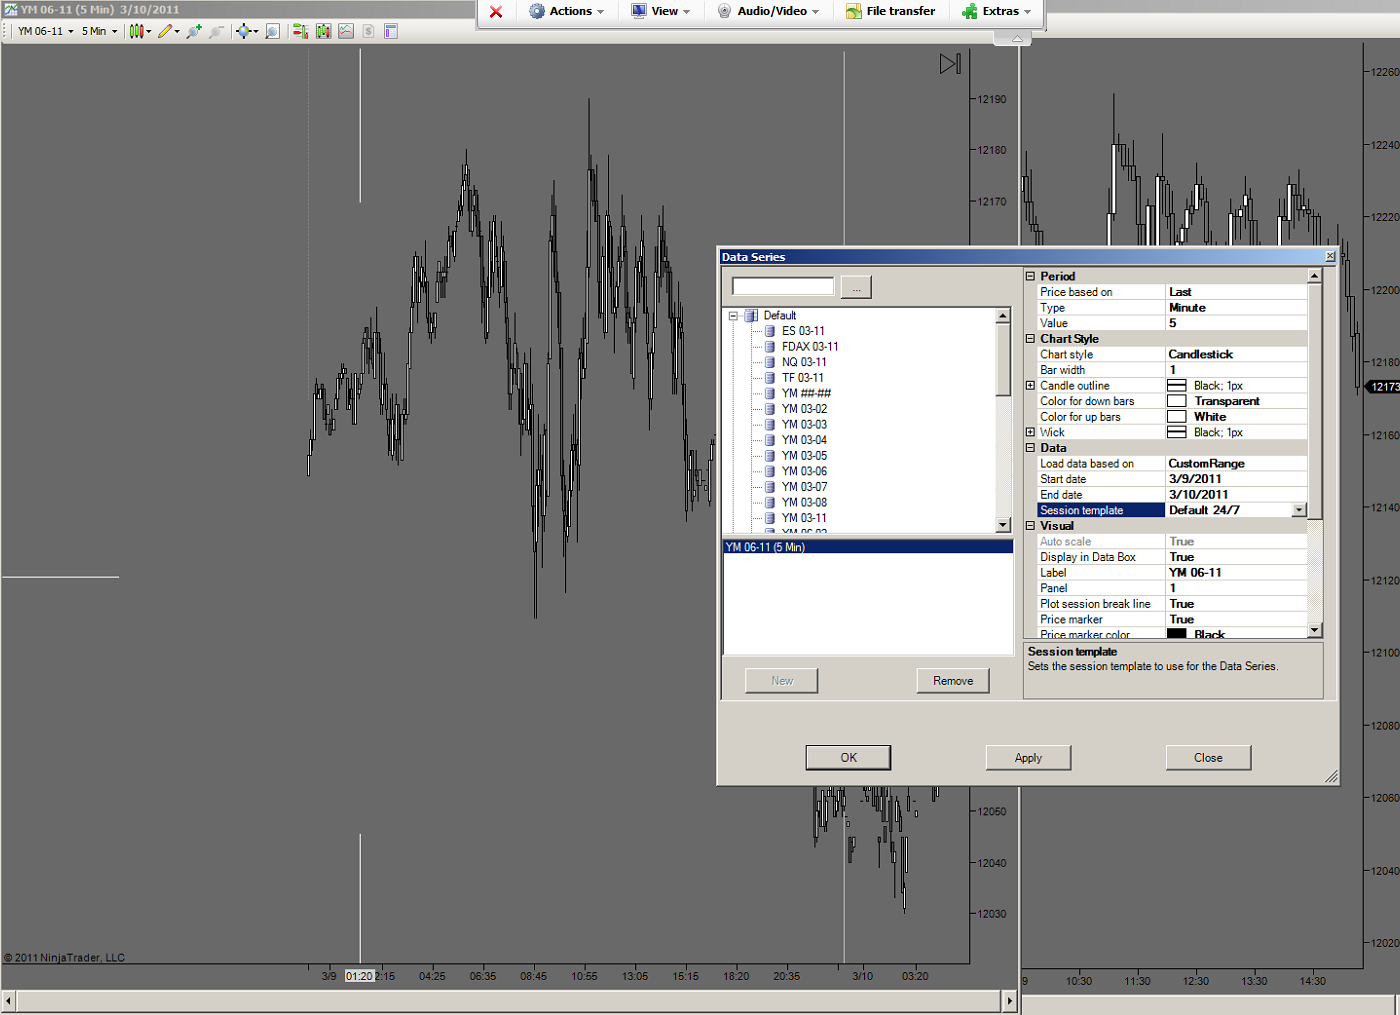
Task: Expand the Candle outline property
Action: click(1030, 386)
